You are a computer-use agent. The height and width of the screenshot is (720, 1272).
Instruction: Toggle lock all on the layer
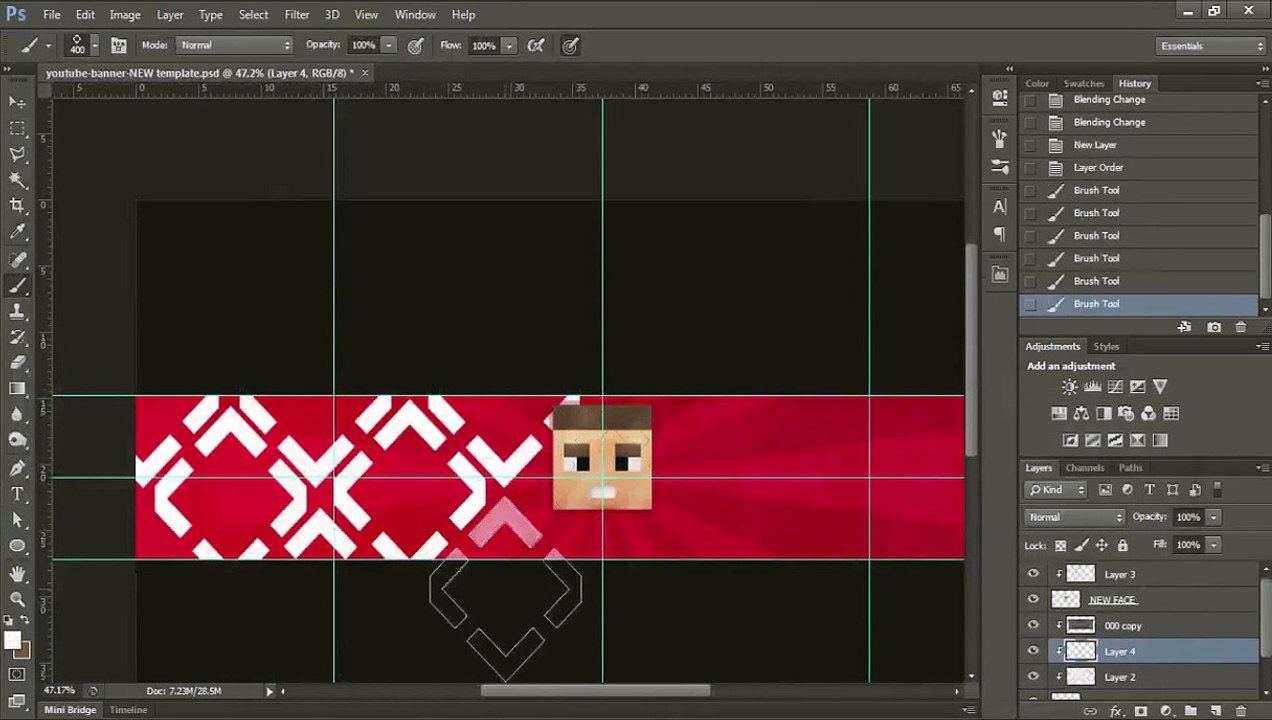tap(1122, 545)
